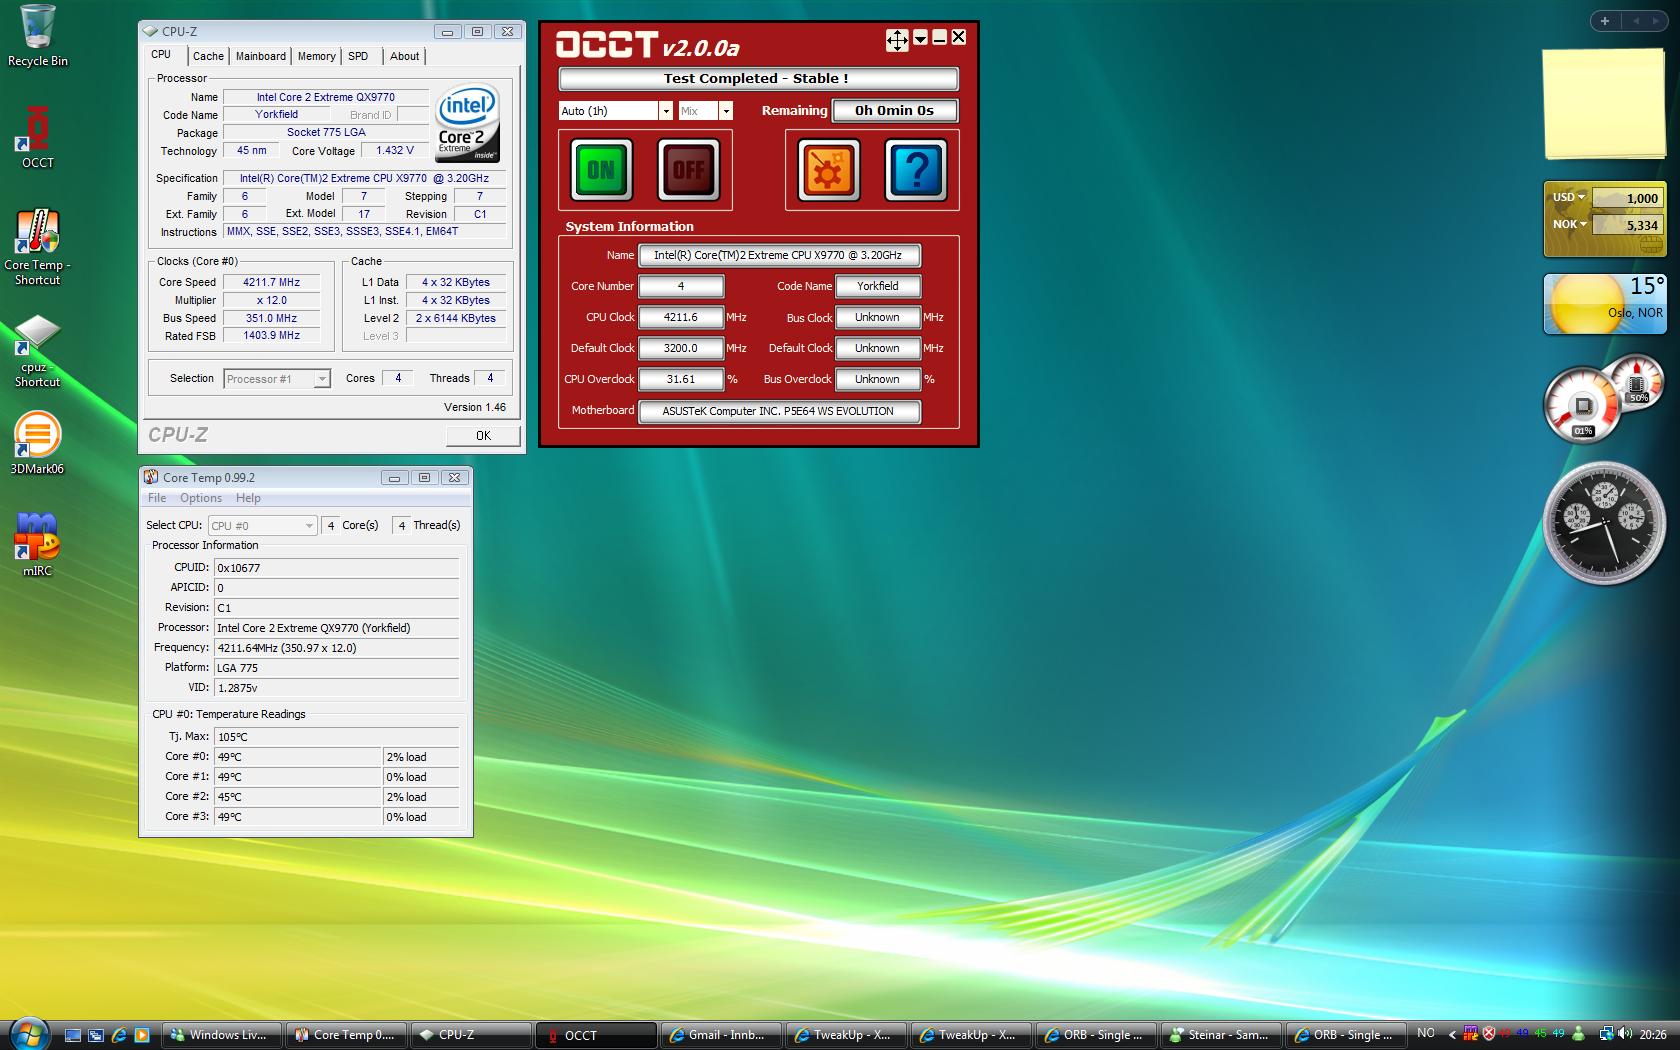Click Show Desktop quick launch icon
The height and width of the screenshot is (1050, 1680).
[73, 1035]
